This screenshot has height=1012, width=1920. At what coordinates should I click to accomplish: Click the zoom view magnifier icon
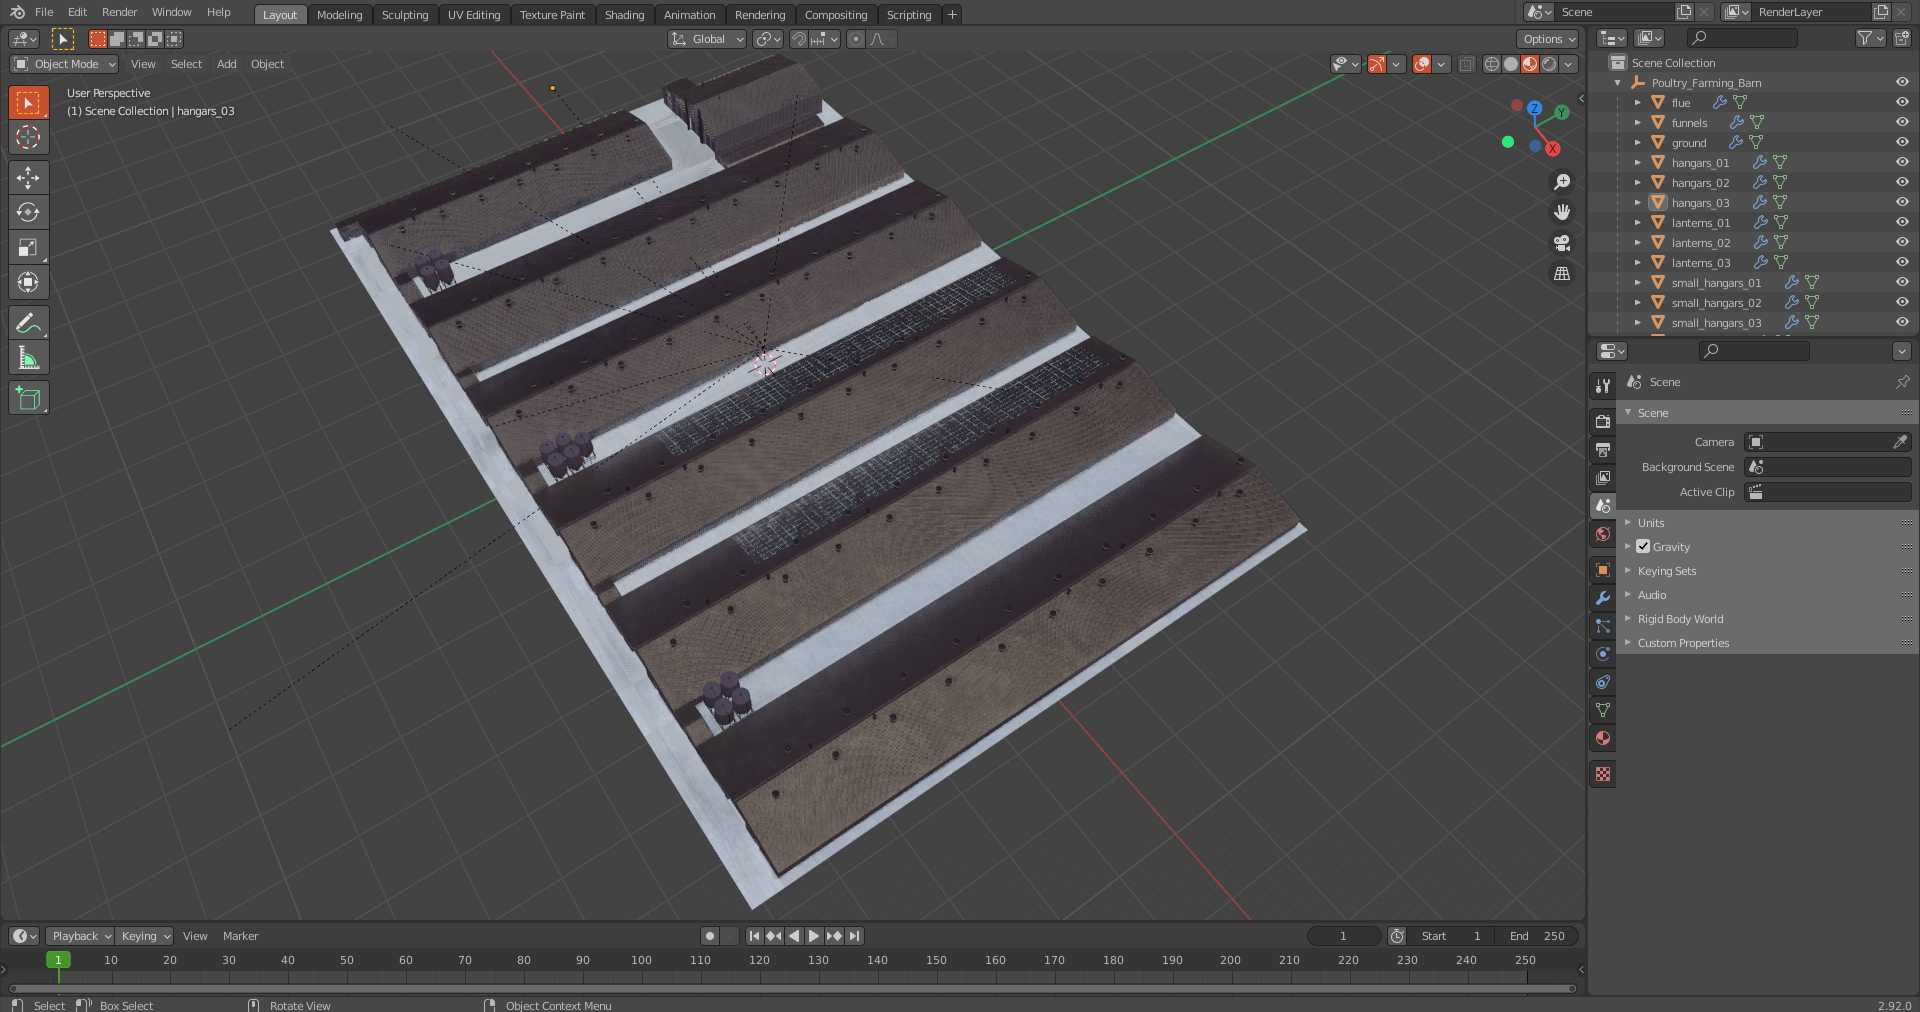point(1562,182)
